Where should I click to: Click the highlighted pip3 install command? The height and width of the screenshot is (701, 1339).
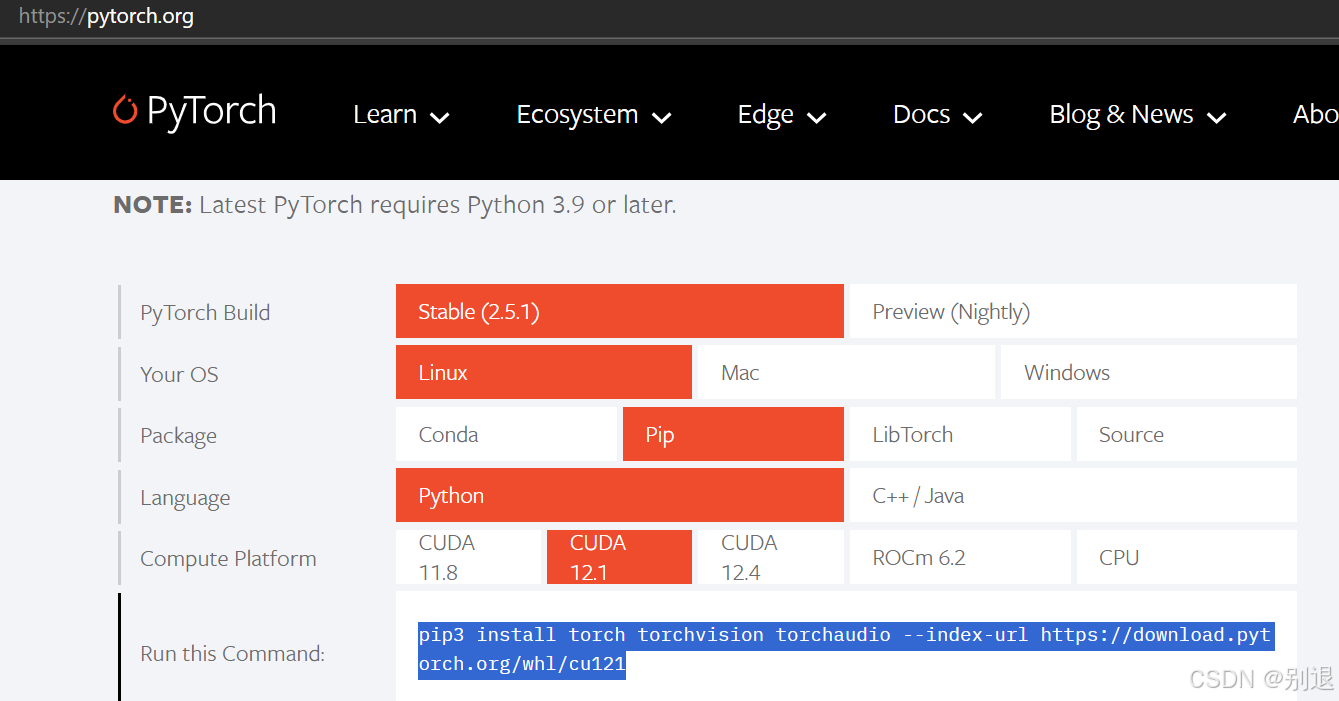tap(846, 648)
